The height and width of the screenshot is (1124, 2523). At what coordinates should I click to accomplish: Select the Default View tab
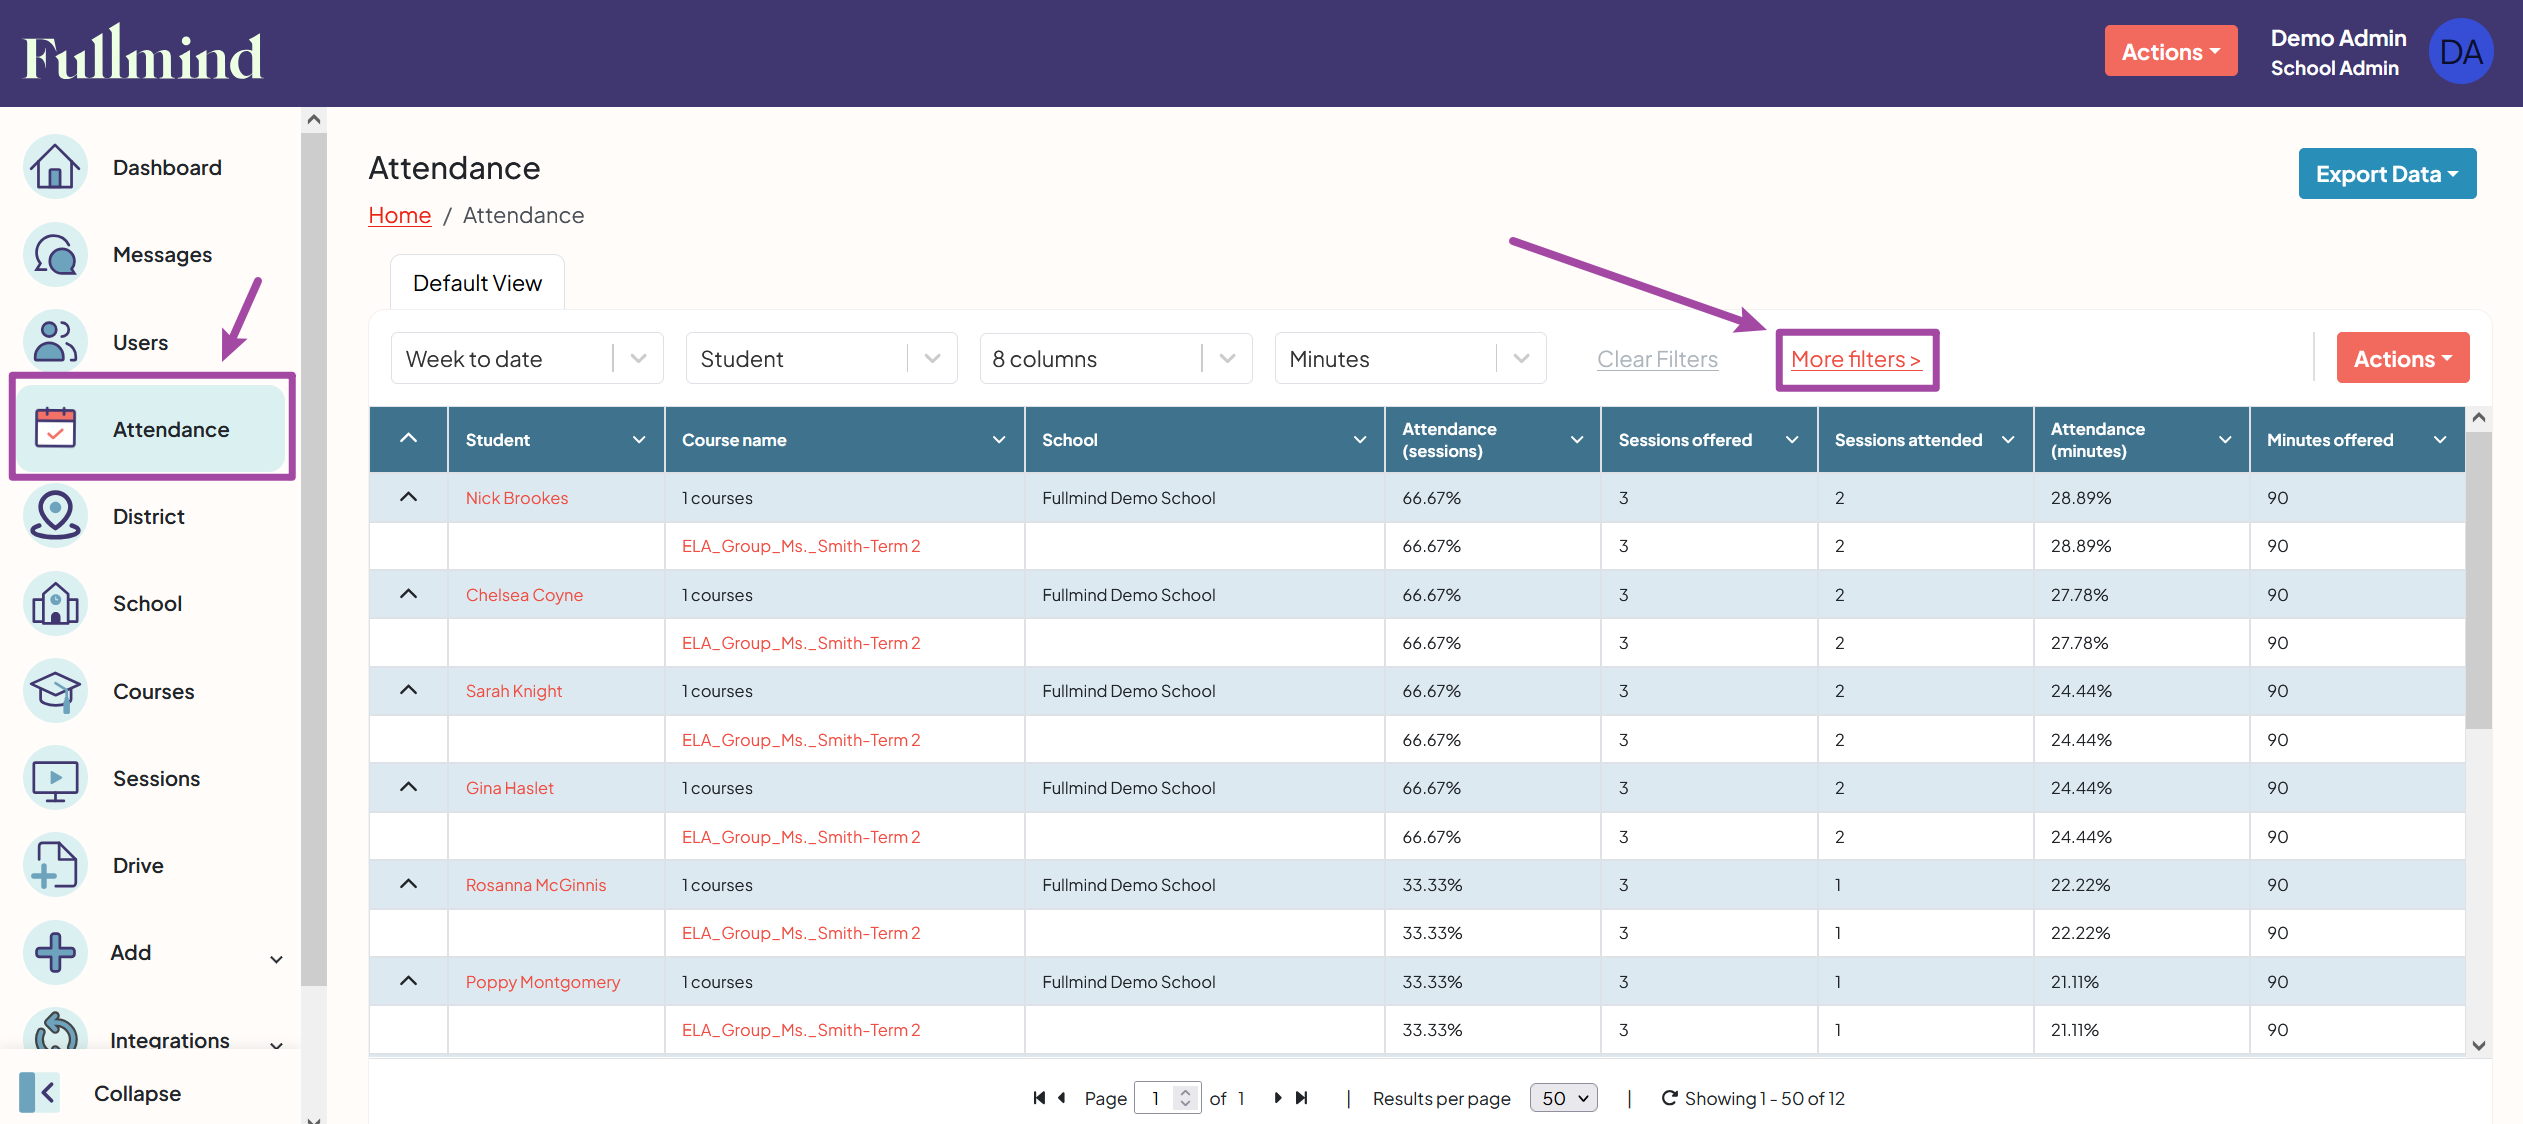pos(477,283)
